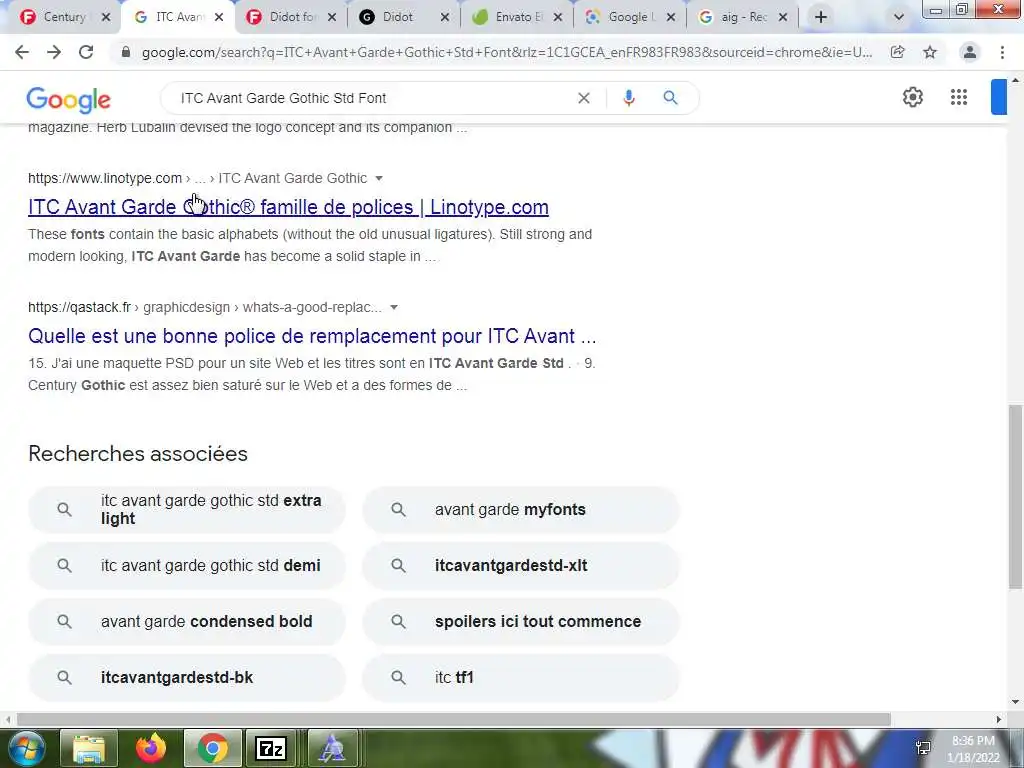Screen dimensions: 1024x768
Task: Submit search with magnifier icon
Action: pyautogui.click(x=670, y=98)
